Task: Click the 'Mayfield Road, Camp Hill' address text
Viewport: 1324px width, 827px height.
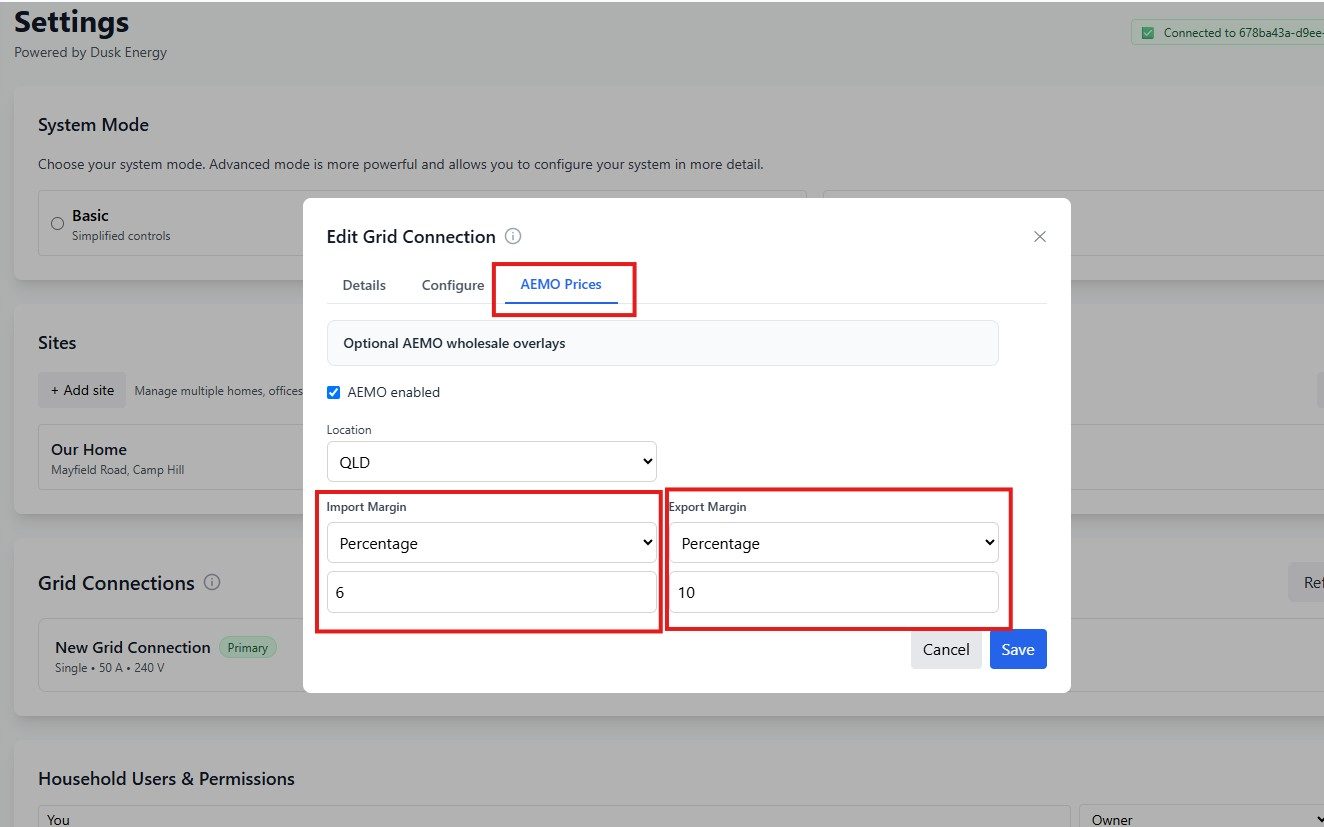Action: [x=117, y=469]
